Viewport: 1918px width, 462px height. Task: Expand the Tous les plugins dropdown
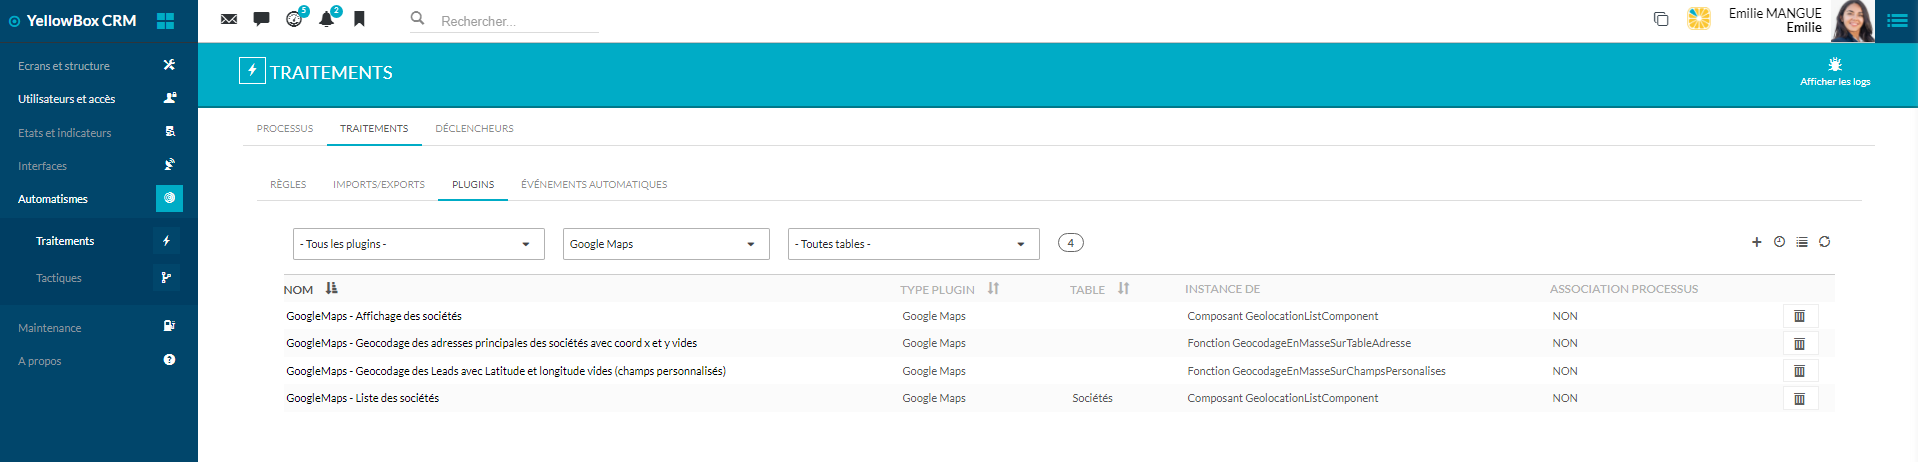418,244
